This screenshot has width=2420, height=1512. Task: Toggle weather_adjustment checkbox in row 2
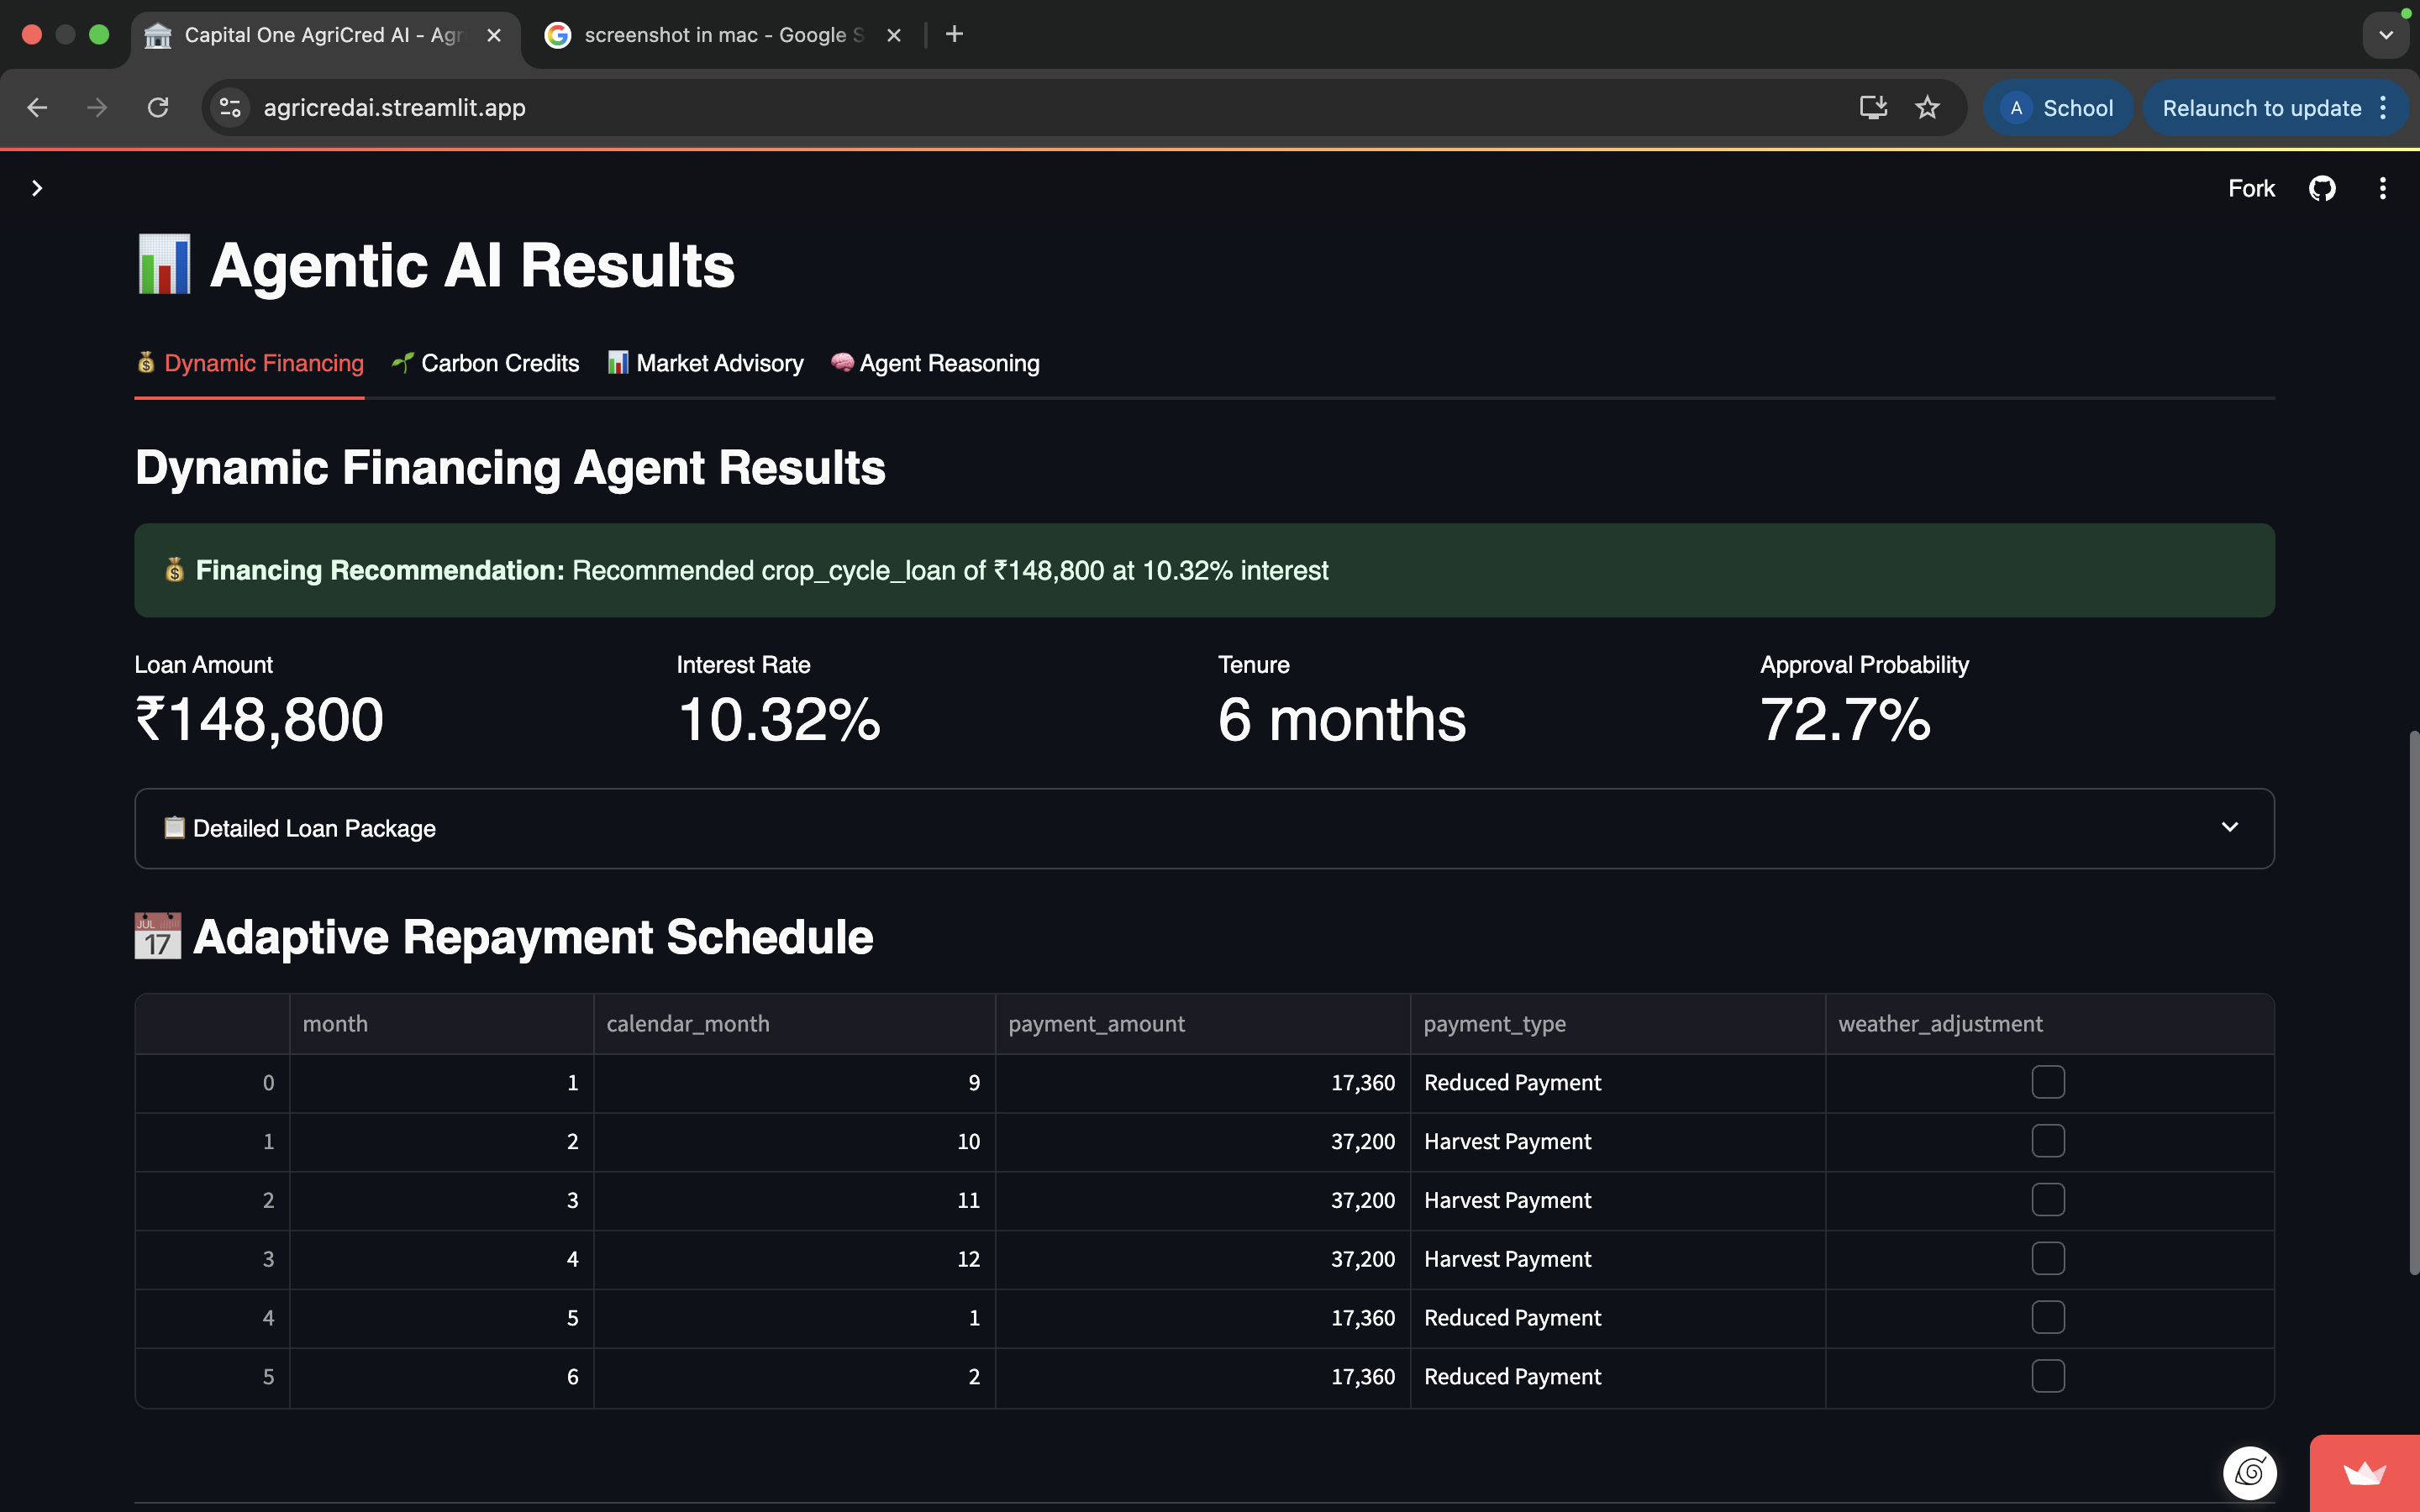tap(2047, 1199)
